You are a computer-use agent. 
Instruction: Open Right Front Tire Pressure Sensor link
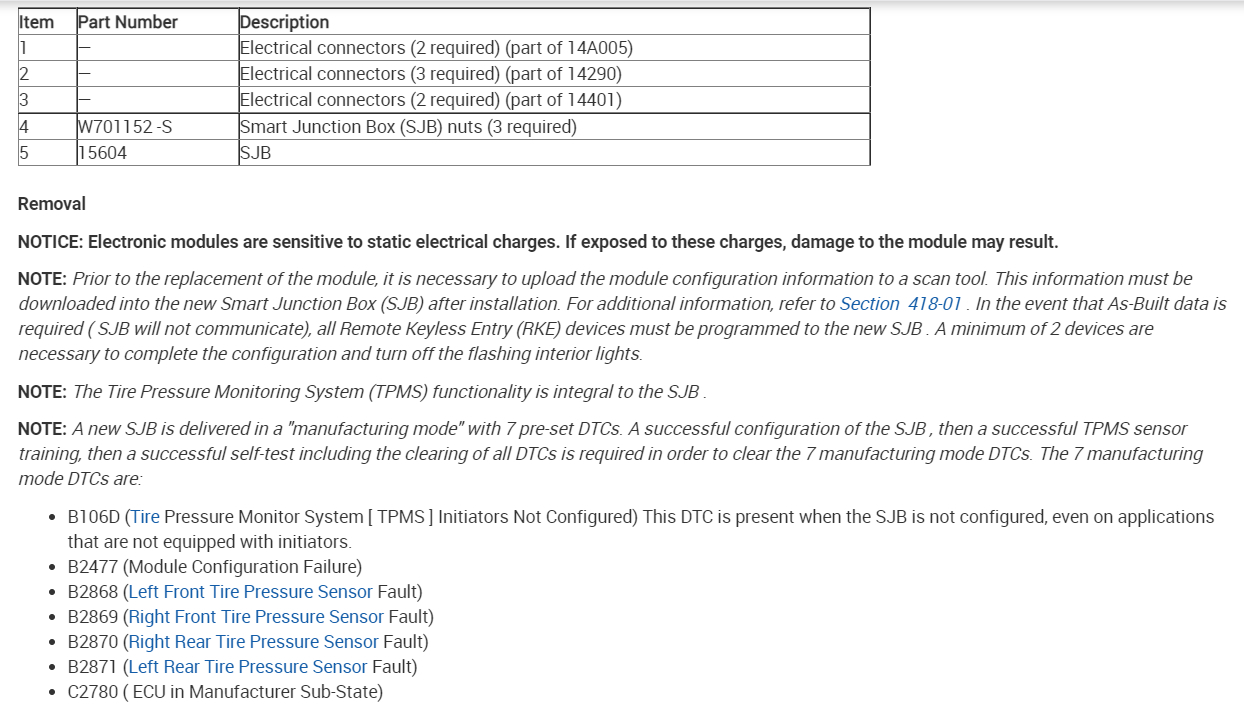point(256,617)
